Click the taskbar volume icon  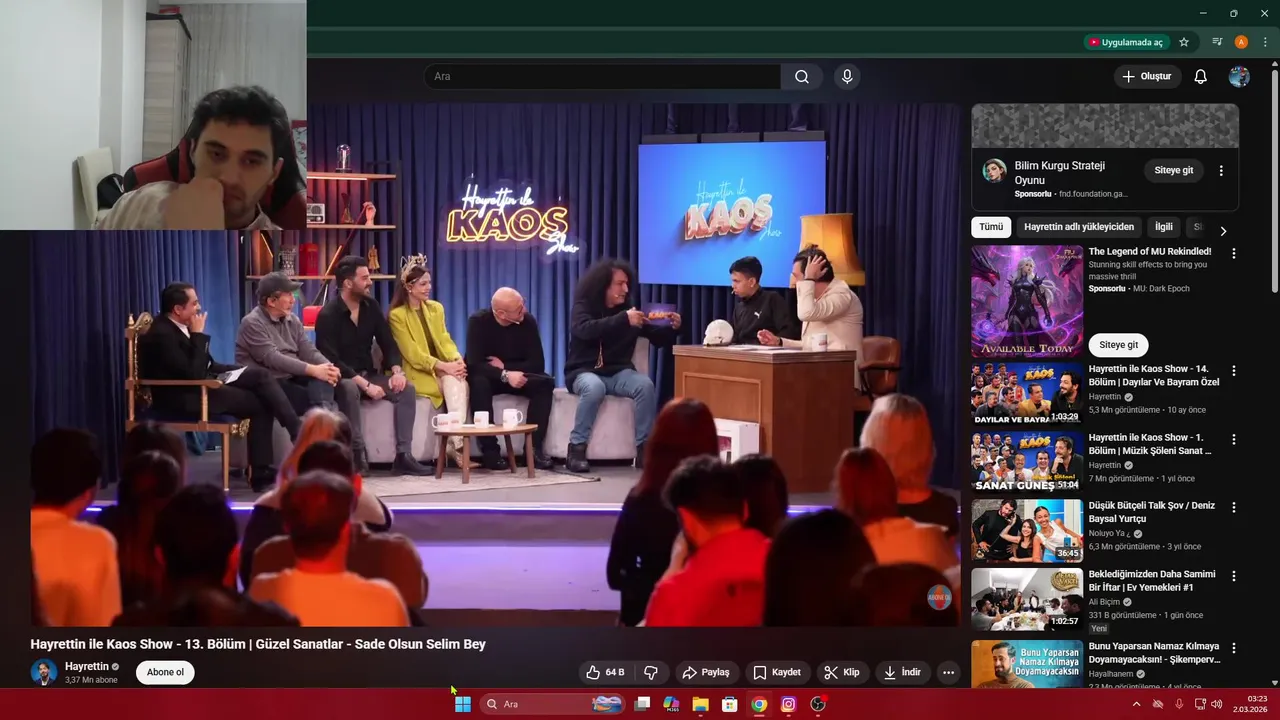click(1216, 704)
